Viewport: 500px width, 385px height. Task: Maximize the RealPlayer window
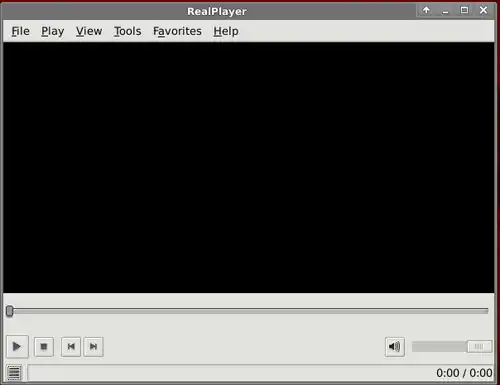tap(464, 10)
